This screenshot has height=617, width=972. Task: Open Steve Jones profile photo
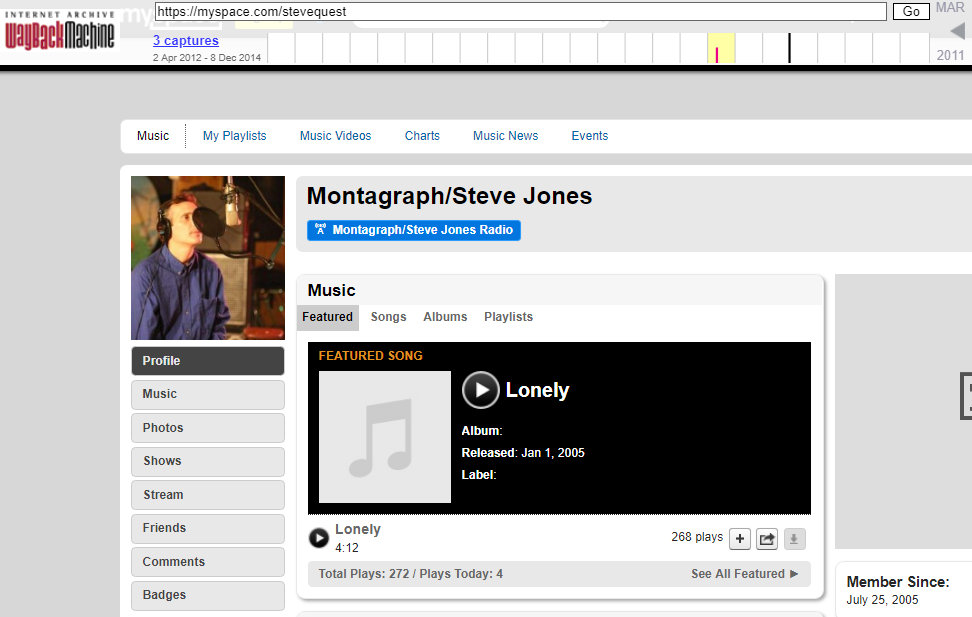pos(208,257)
